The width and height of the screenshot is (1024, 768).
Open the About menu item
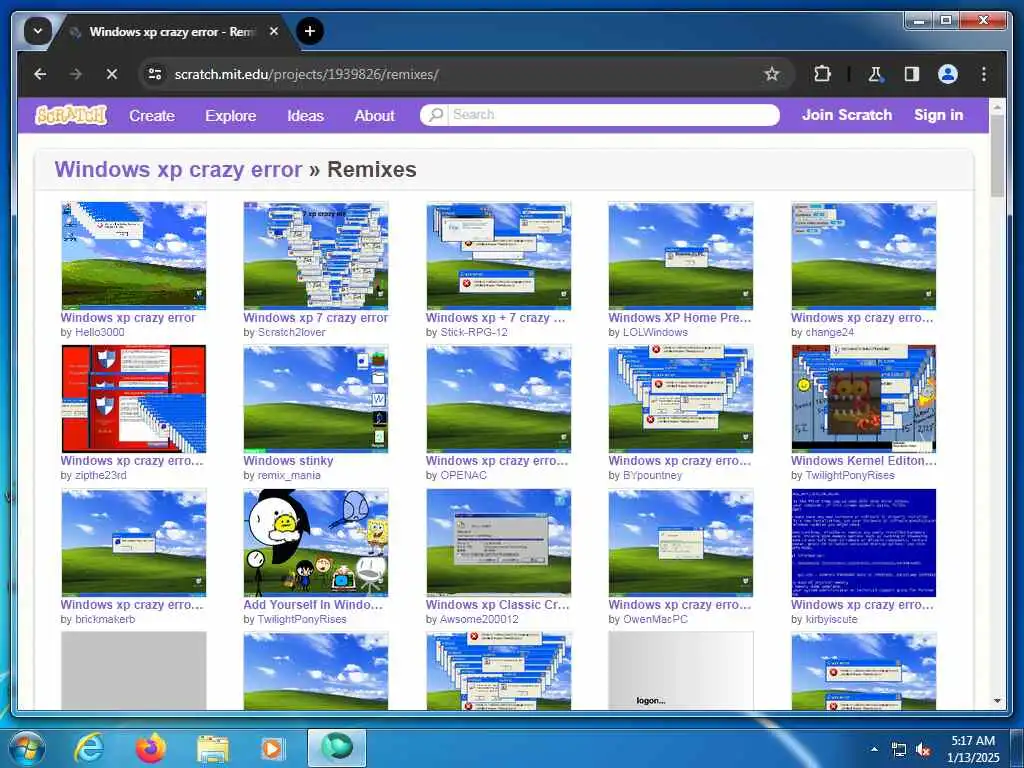(x=374, y=116)
